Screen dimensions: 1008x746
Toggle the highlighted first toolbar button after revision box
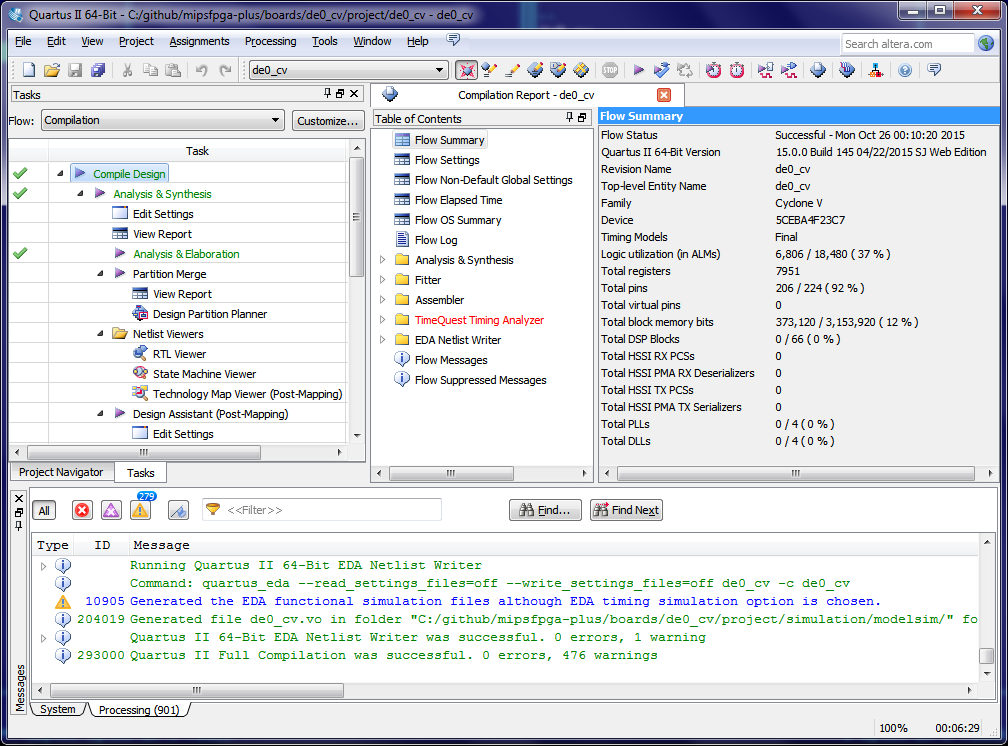(467, 70)
